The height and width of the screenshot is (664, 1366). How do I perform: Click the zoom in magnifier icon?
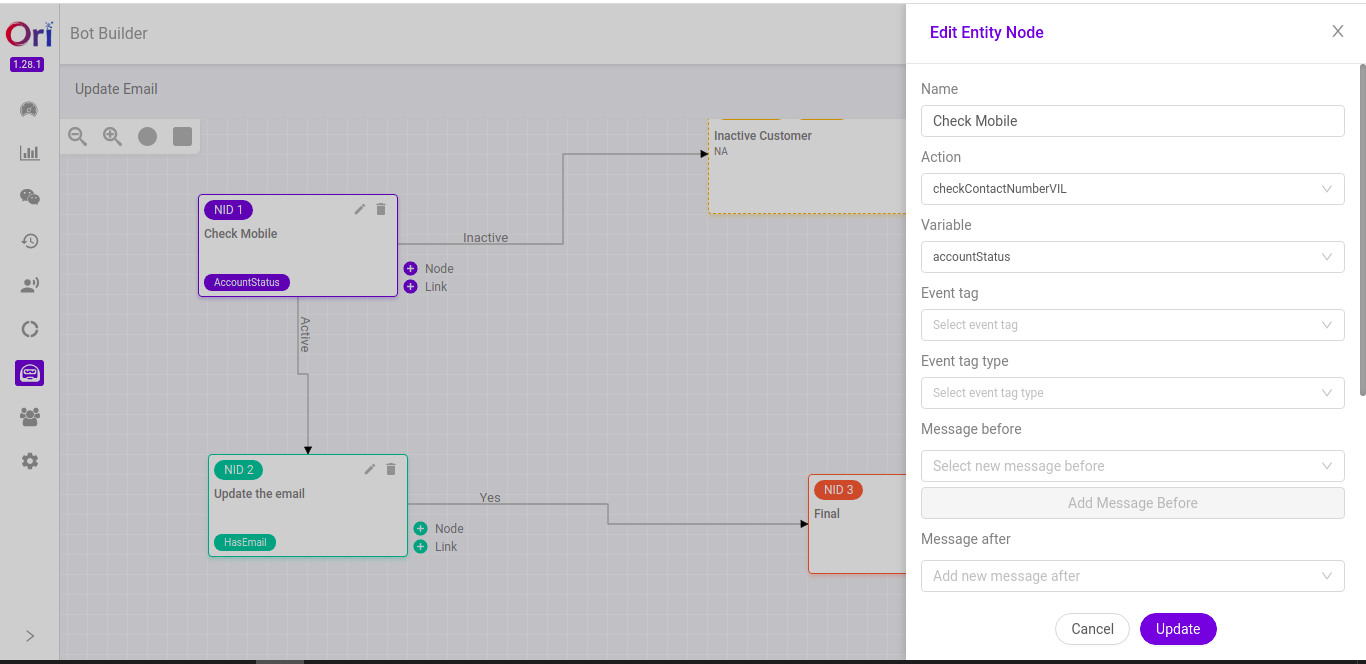click(112, 137)
